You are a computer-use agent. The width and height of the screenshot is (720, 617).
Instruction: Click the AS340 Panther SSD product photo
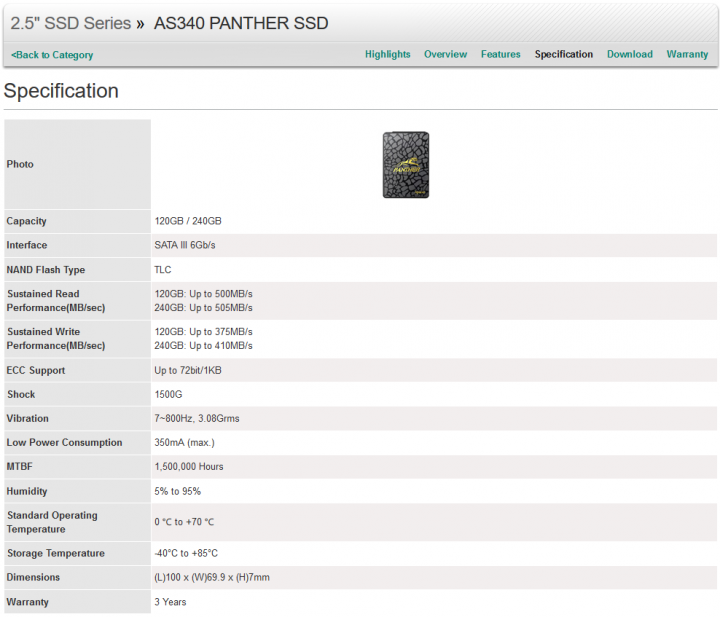(406, 165)
